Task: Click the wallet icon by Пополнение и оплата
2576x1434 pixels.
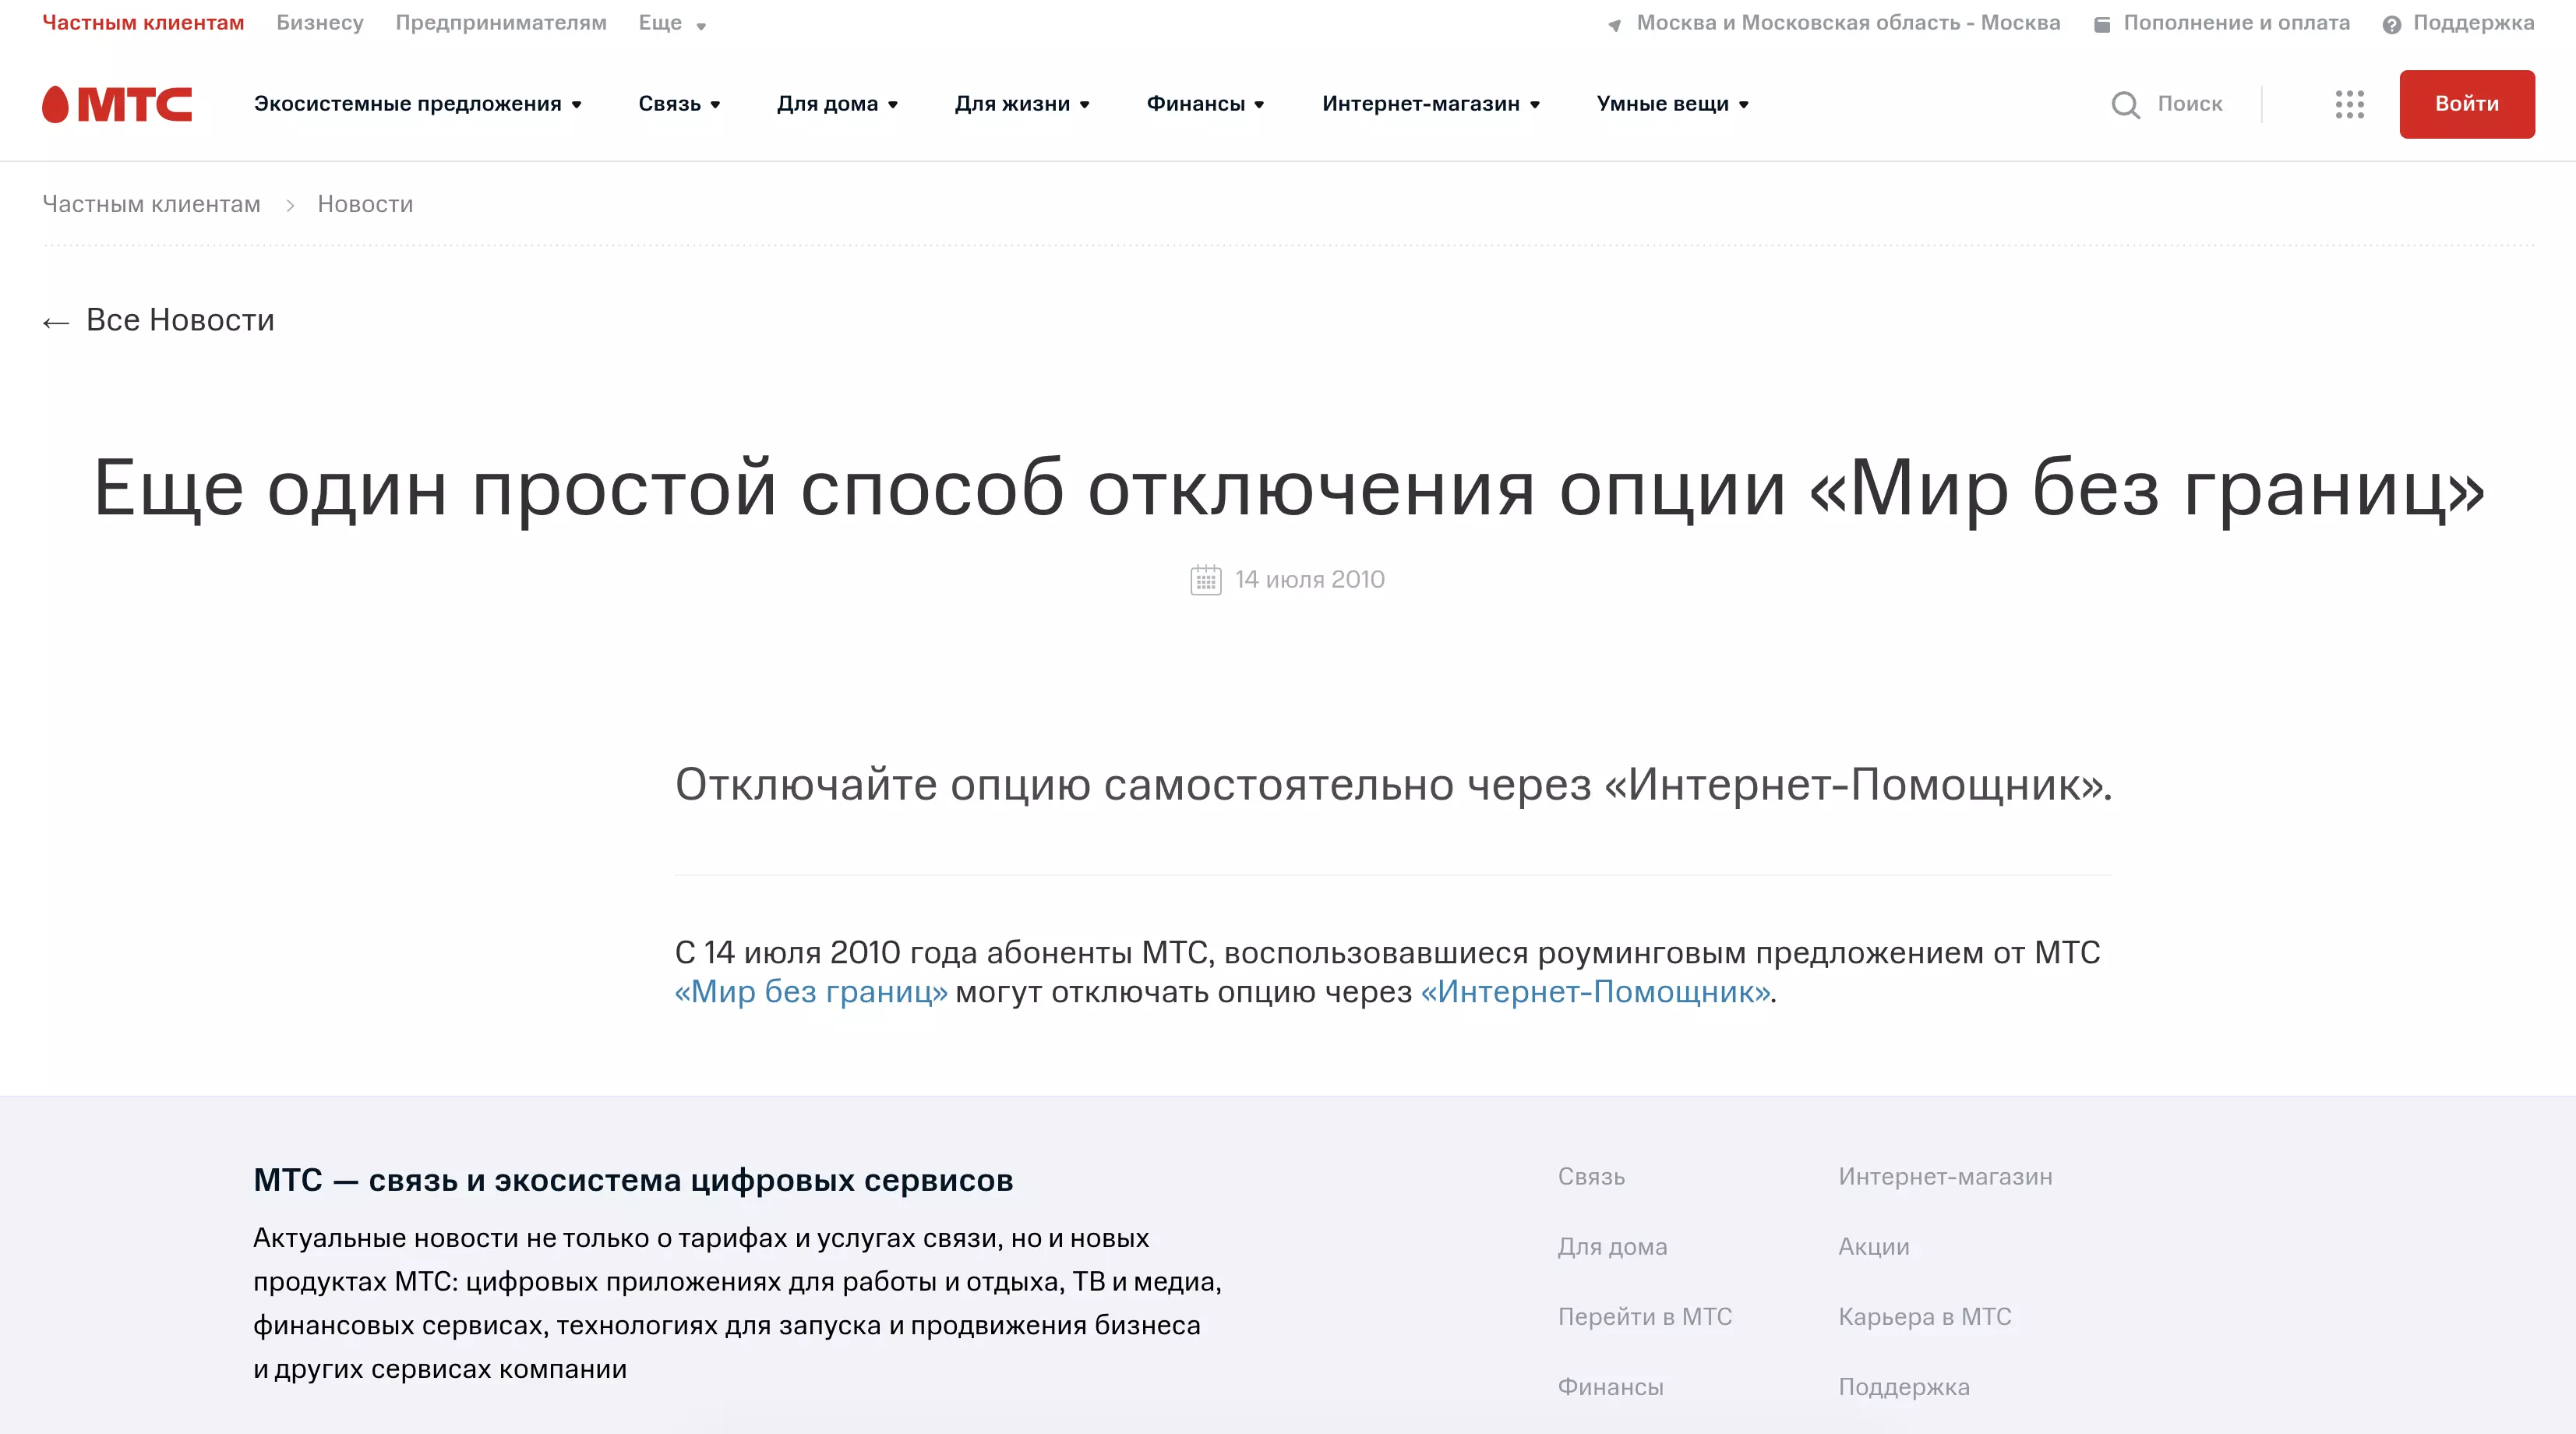Action: pyautogui.click(x=2102, y=25)
